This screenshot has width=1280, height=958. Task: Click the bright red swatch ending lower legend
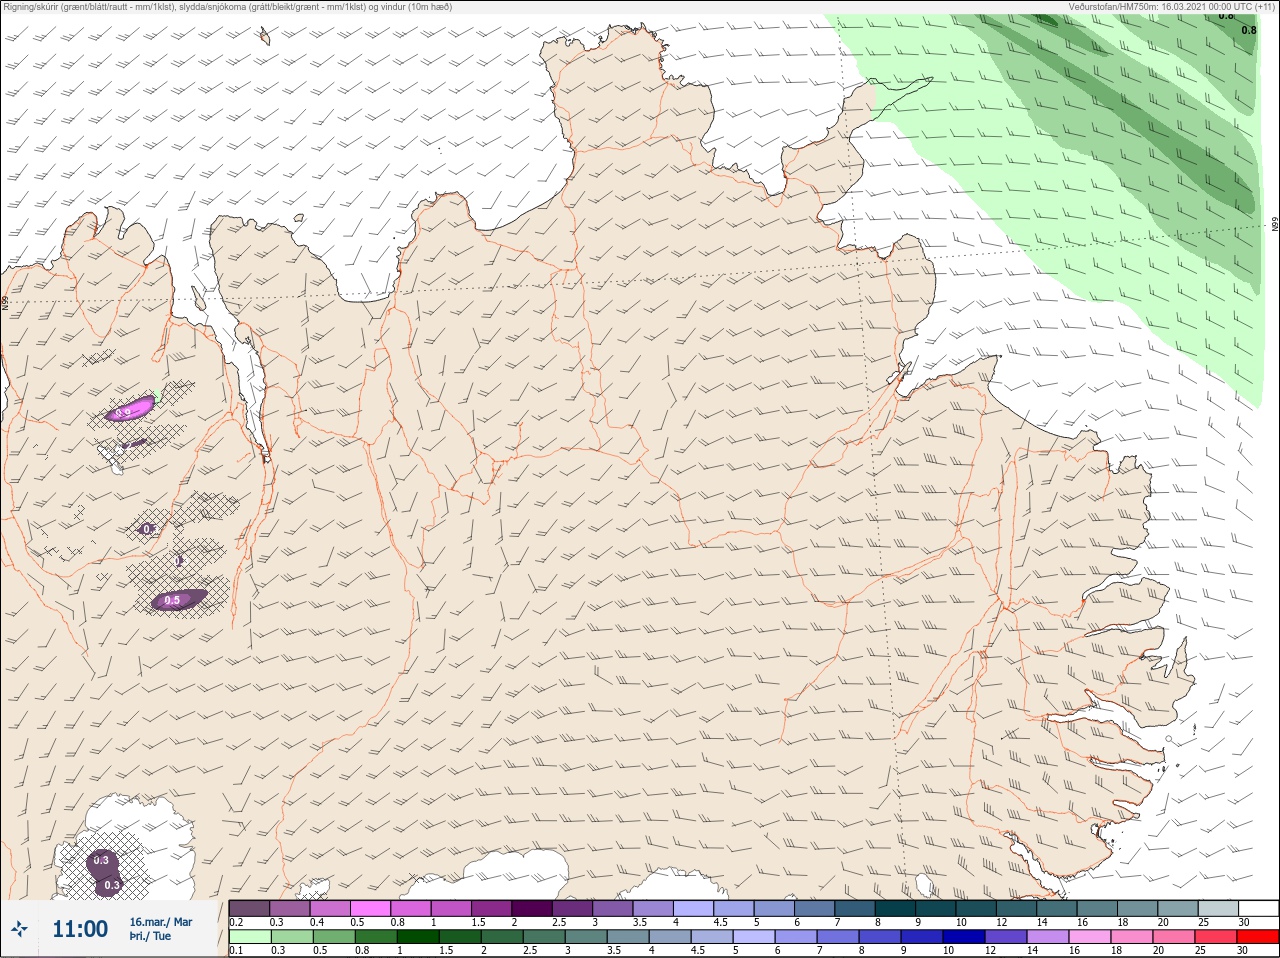1258,937
